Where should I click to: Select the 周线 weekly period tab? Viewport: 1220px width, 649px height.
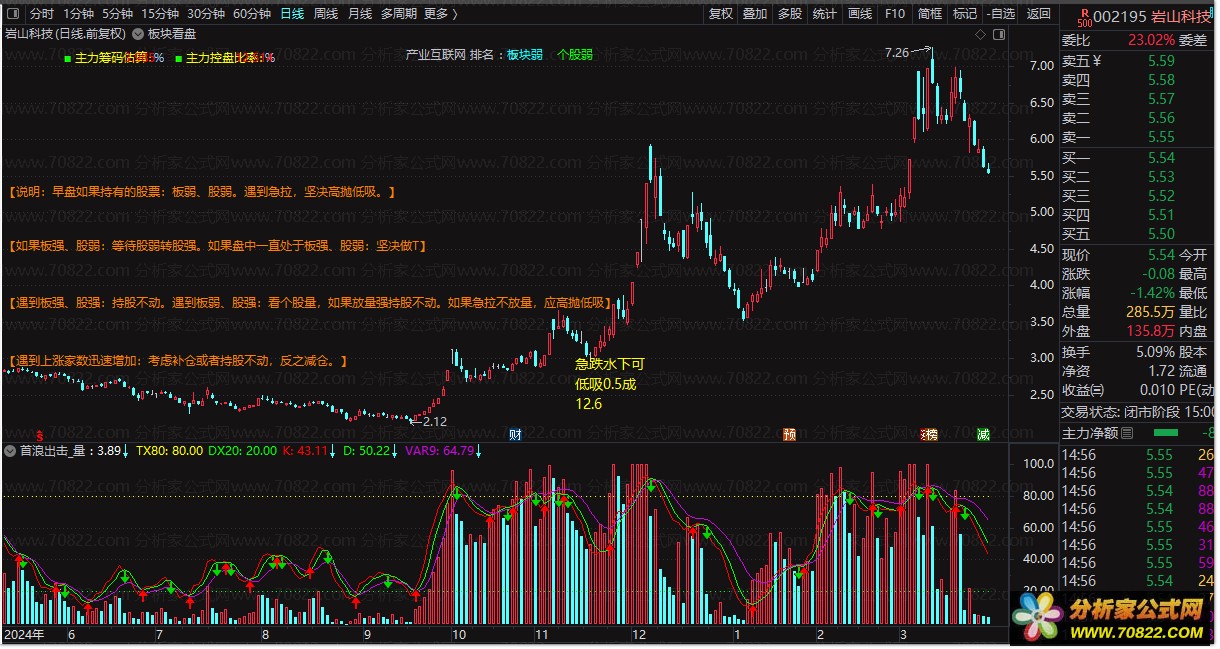pos(326,14)
